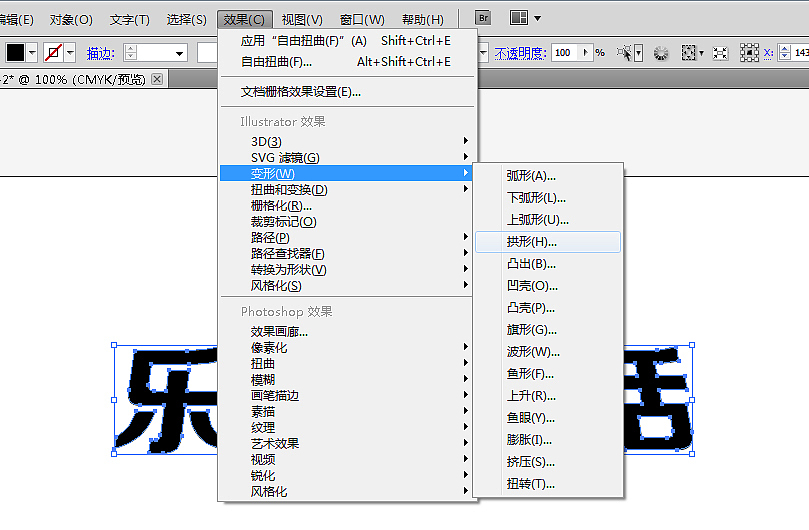Expand the 模糊 submenu
This screenshot has width=809, height=530.
(x=346, y=379)
